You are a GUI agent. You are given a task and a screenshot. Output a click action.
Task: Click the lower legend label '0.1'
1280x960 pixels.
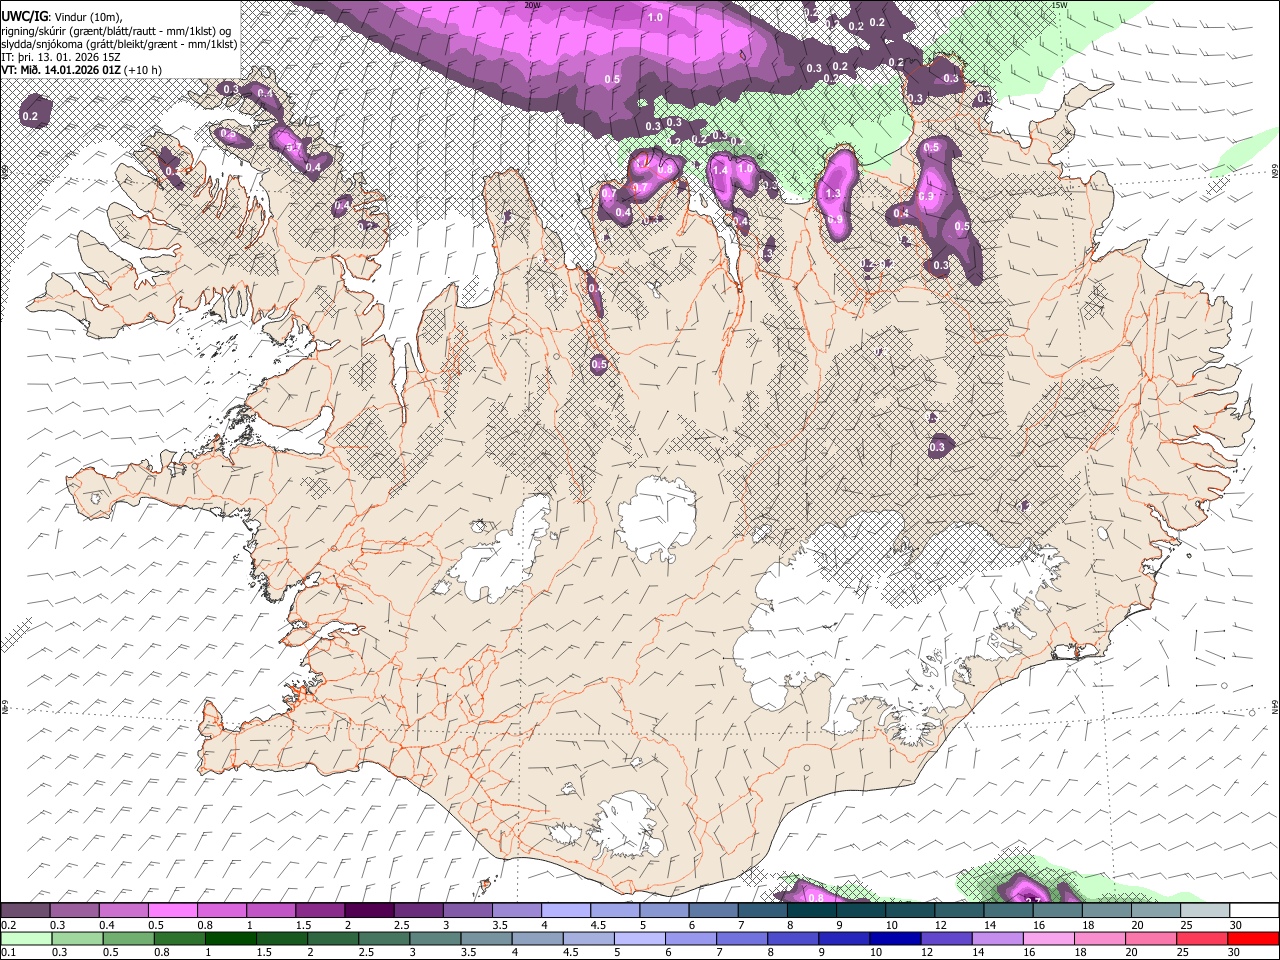7,953
